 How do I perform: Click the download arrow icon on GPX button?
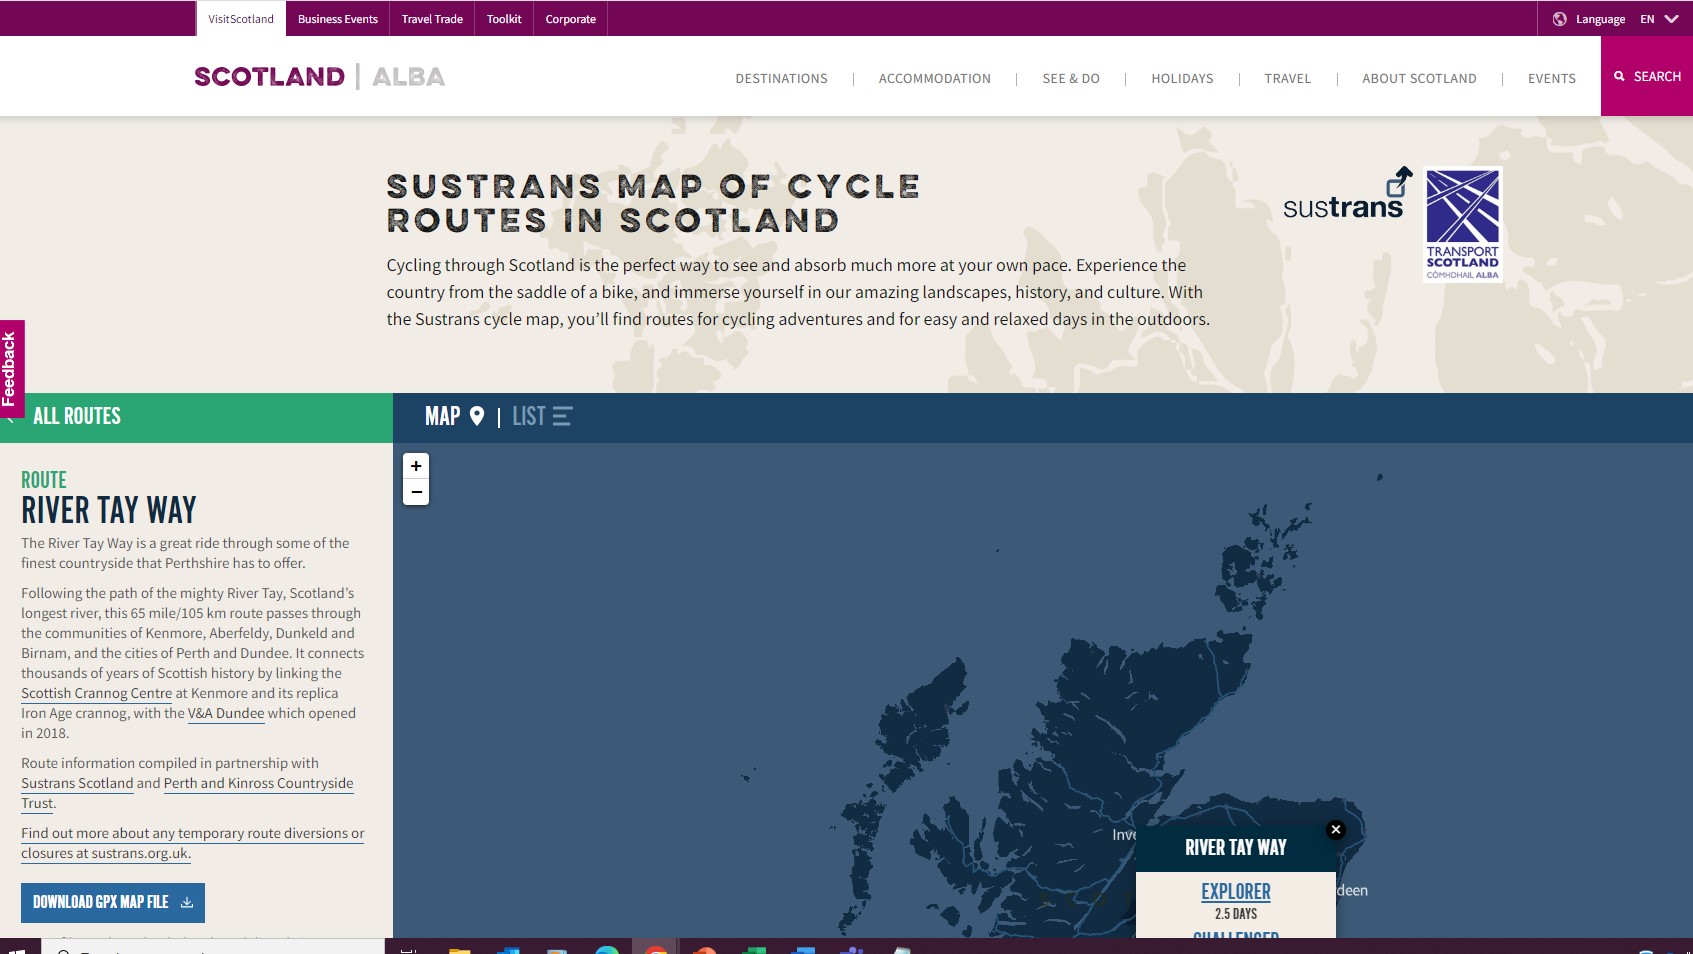pyautogui.click(x=187, y=902)
